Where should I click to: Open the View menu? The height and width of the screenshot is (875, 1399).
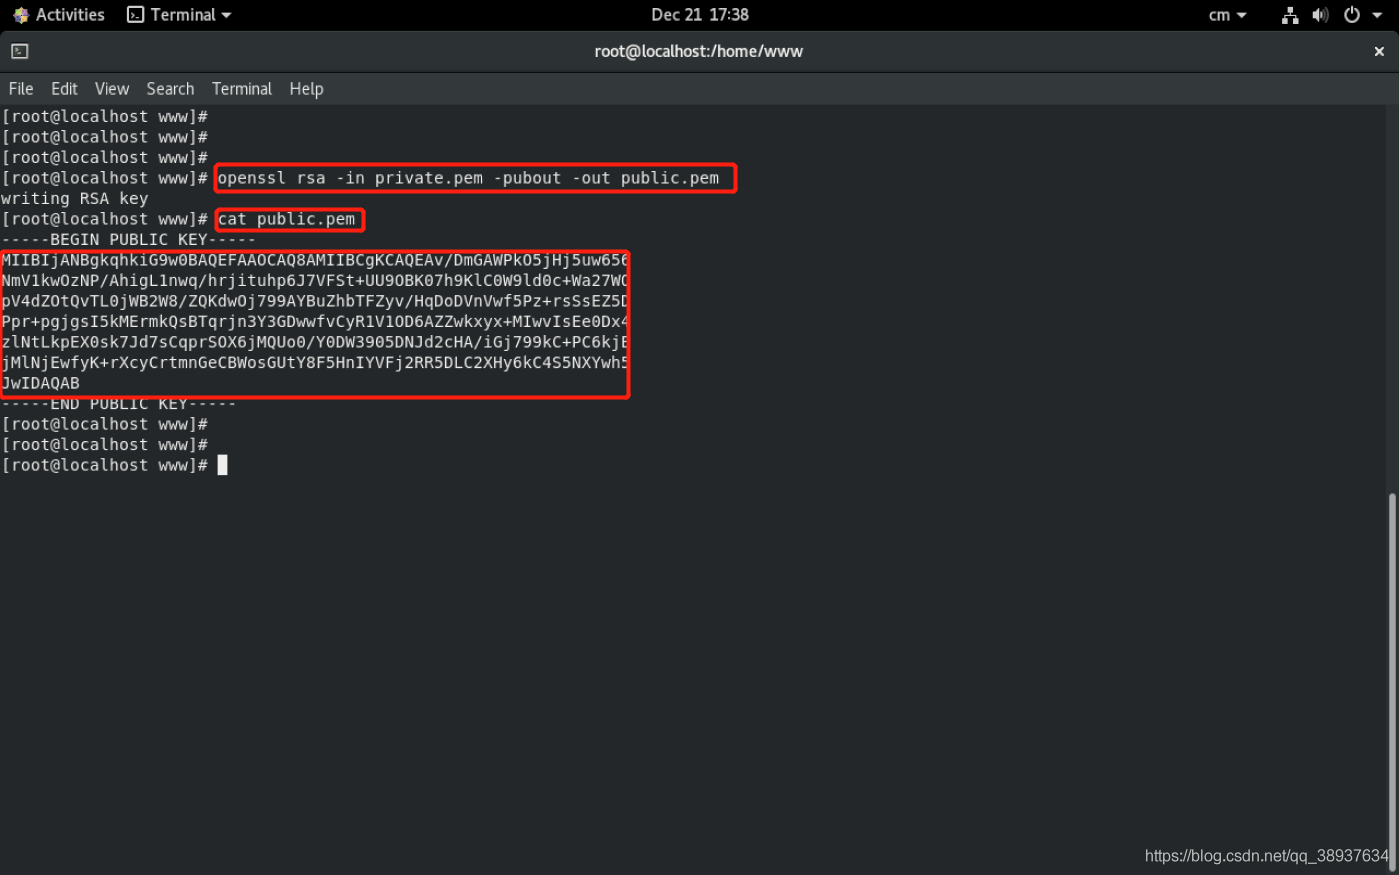tap(112, 89)
